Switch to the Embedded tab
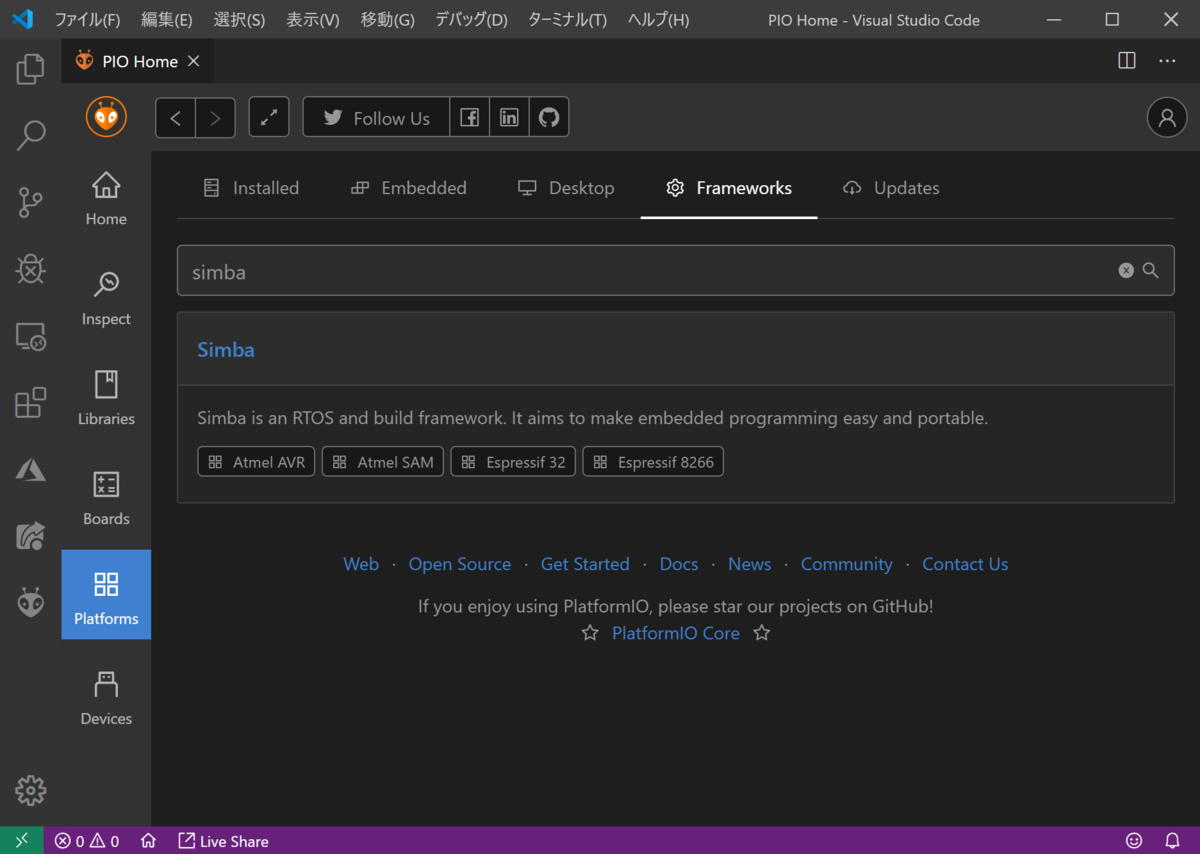1200x854 pixels. click(408, 188)
